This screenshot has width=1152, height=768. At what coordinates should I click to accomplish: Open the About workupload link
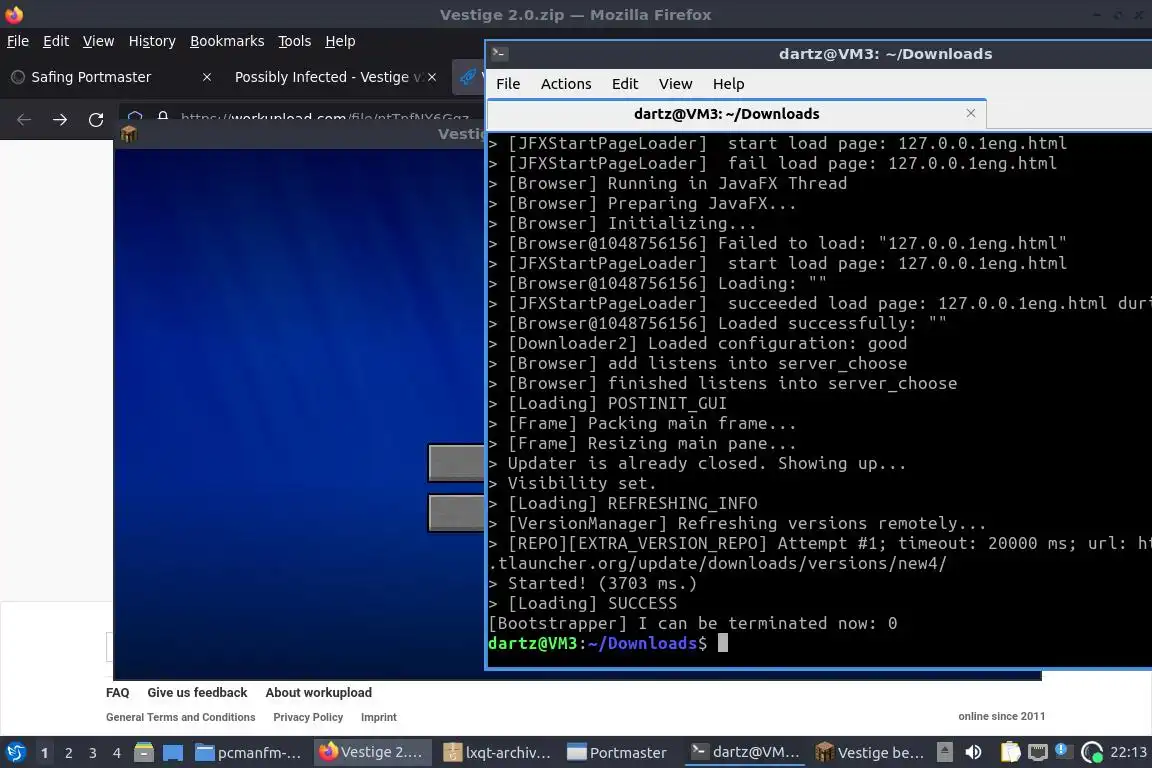pos(319,692)
